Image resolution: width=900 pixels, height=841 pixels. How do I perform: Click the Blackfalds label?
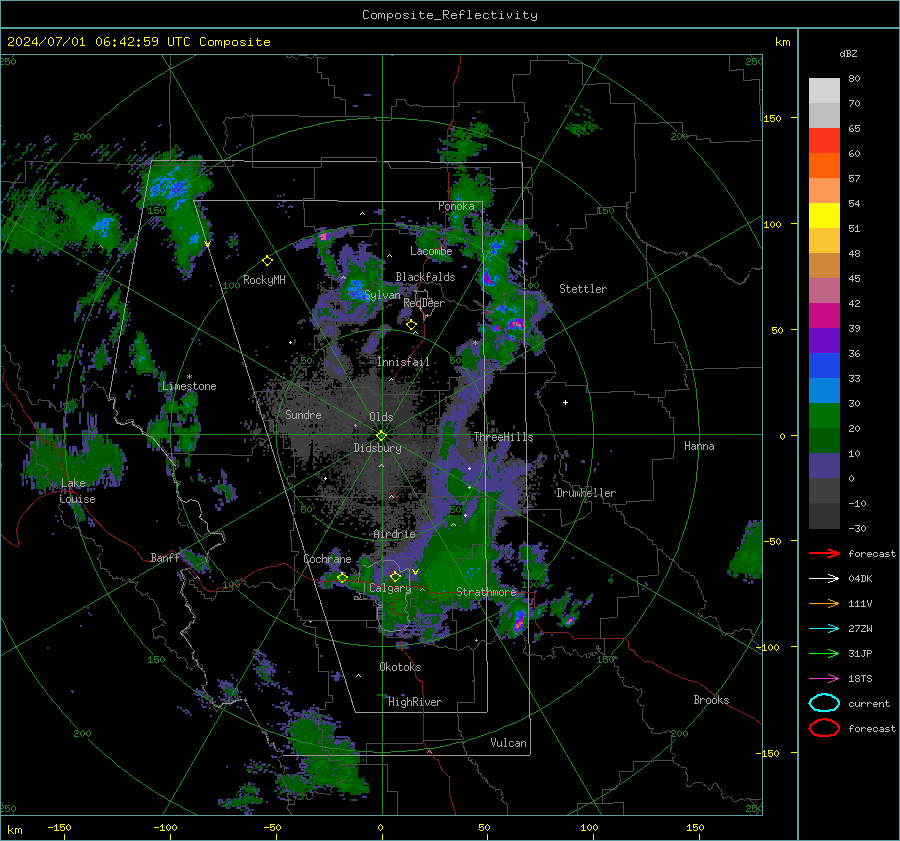[425, 277]
